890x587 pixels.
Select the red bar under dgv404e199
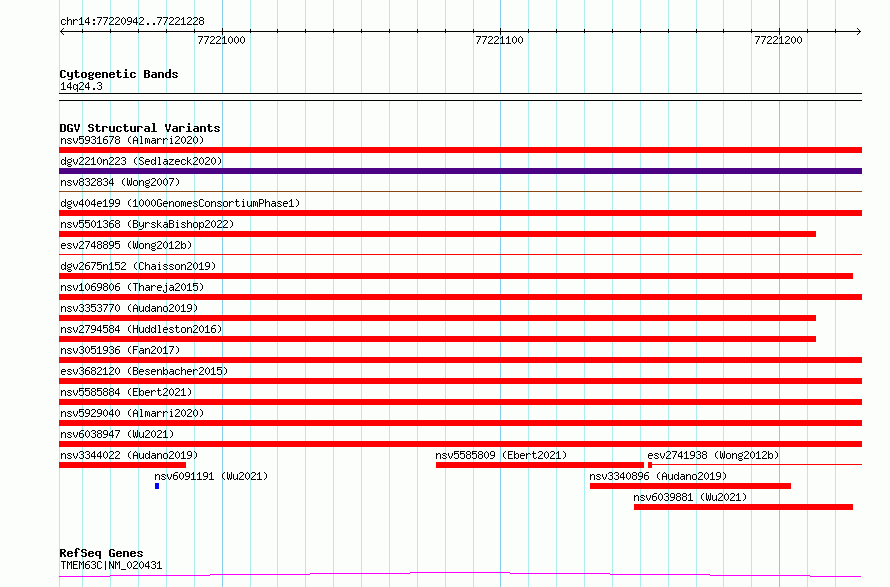[460, 213]
